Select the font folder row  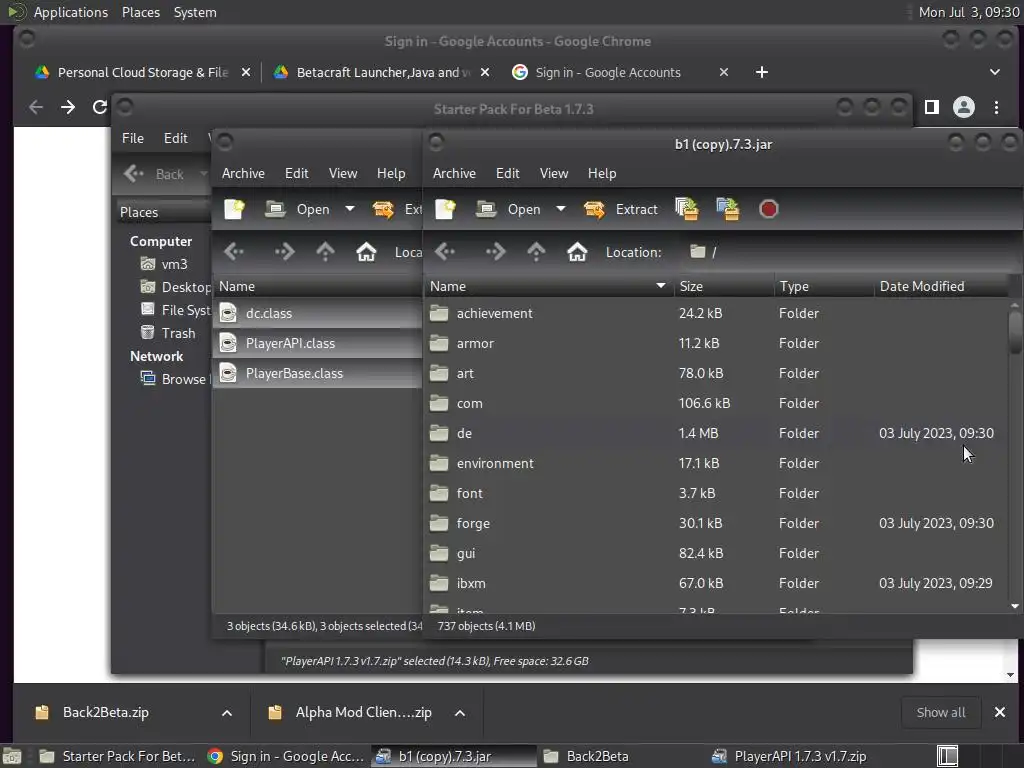pyautogui.click(x=716, y=494)
